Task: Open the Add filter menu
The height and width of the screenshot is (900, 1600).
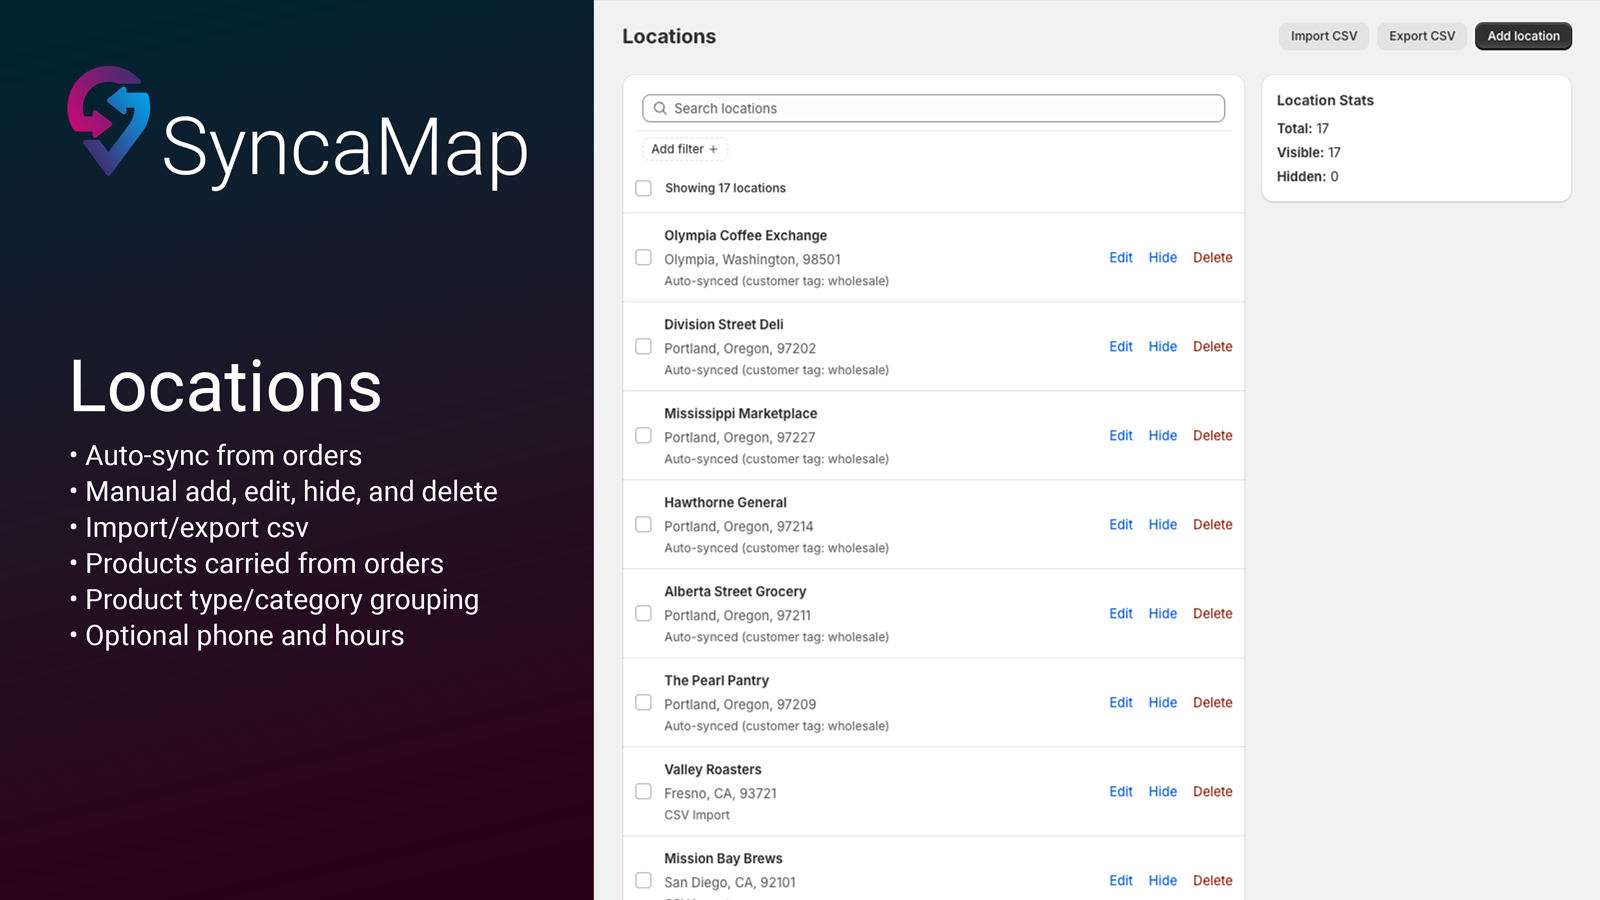Action: click(x=685, y=149)
